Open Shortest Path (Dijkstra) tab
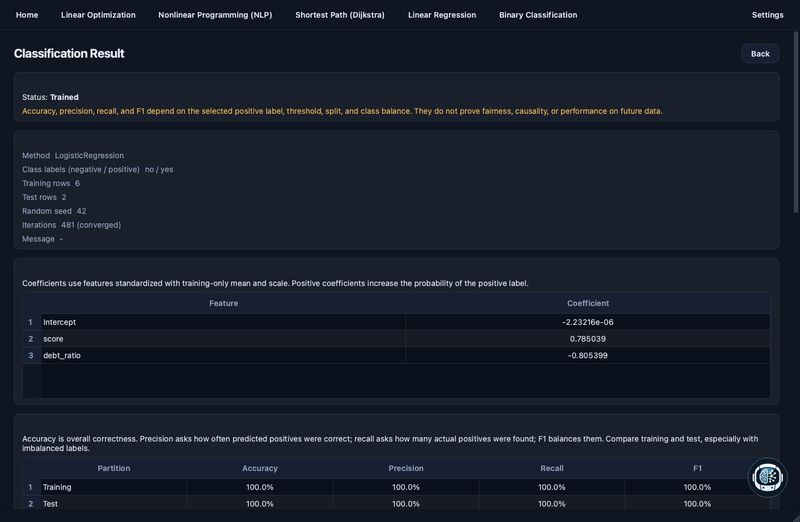Screen dimensions: 800x522 click(x=340, y=15)
